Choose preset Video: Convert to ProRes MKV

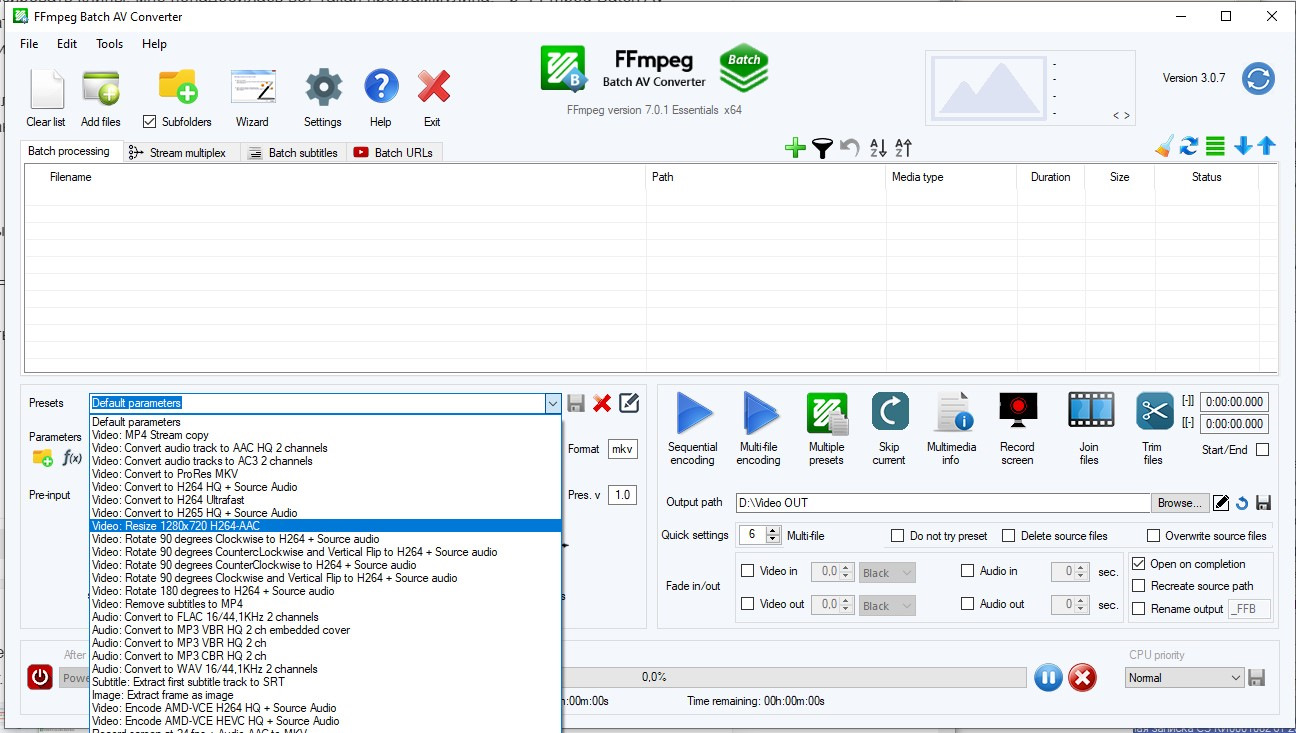(326, 474)
